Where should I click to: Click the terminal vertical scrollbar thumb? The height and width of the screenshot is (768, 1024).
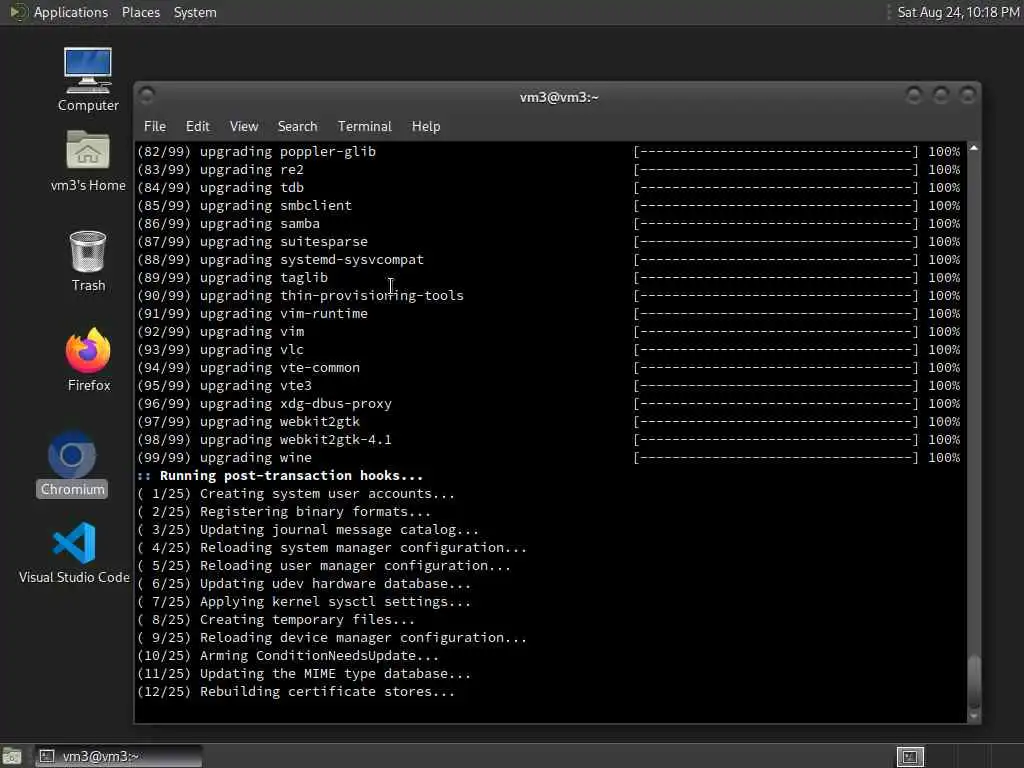[x=974, y=680]
